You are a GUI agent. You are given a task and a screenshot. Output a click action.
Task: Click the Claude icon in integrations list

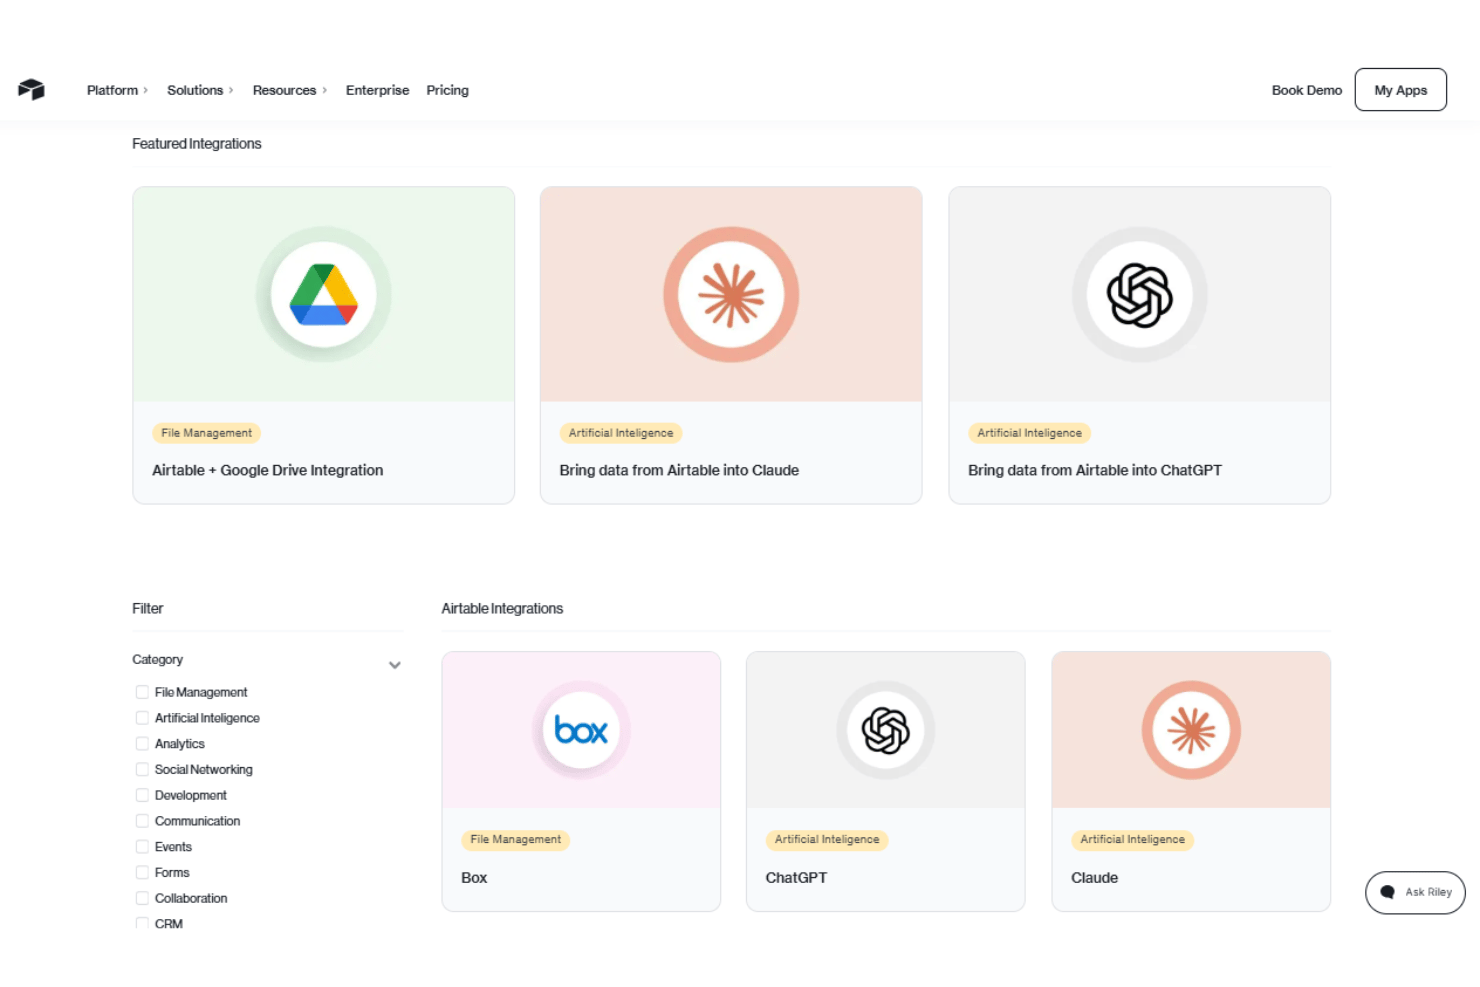(x=1191, y=730)
